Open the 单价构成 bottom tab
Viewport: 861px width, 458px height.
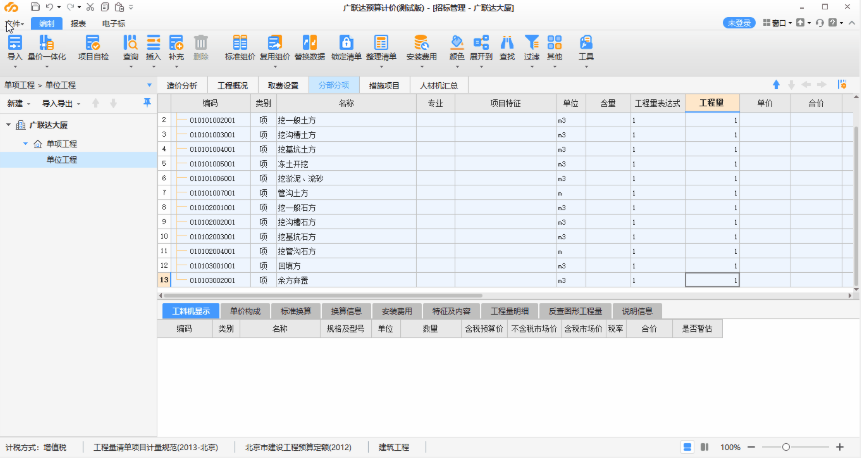(243, 311)
